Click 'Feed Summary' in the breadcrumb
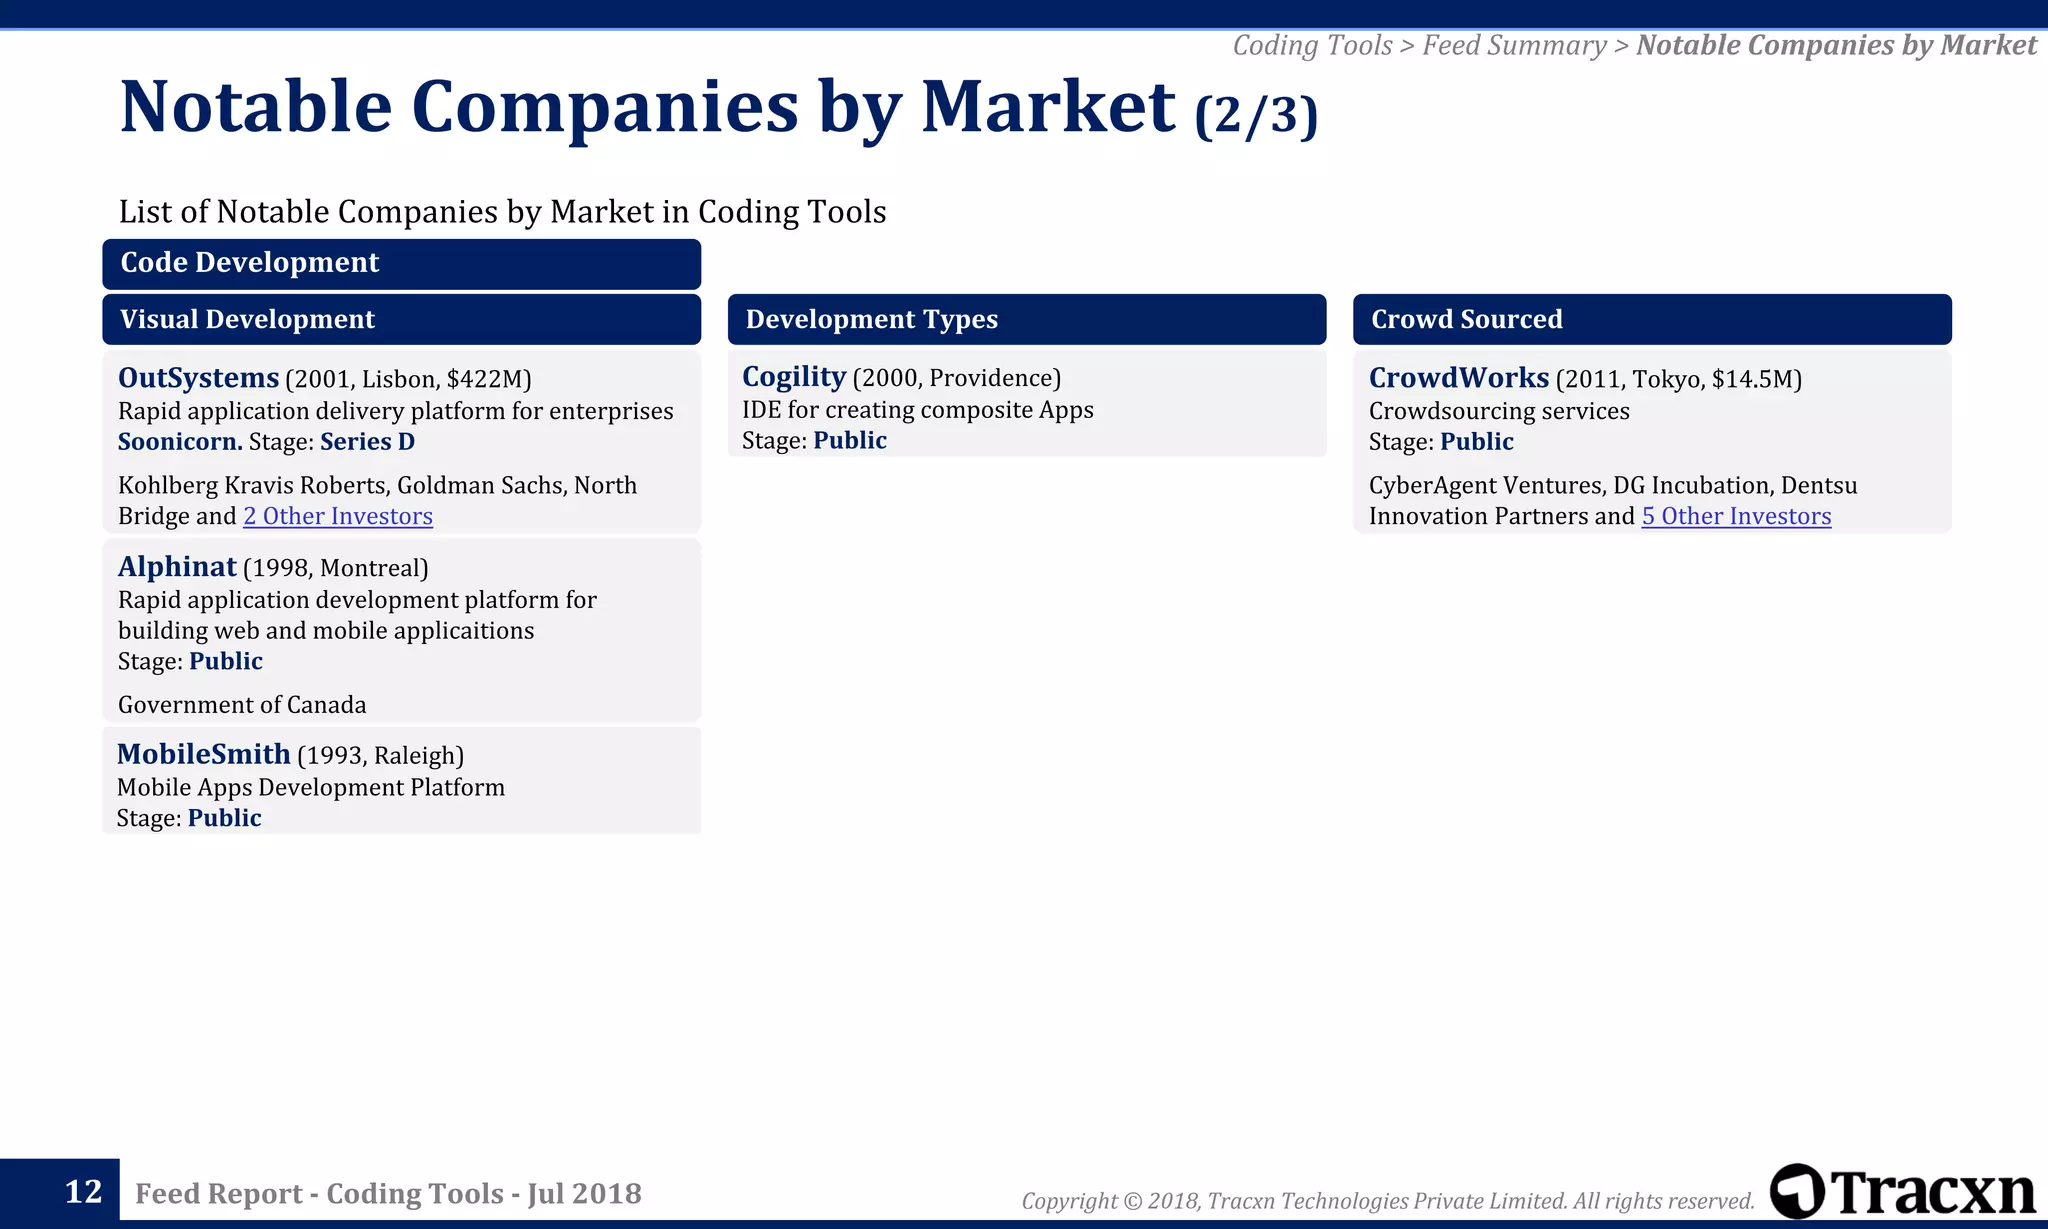Image resolution: width=2048 pixels, height=1229 pixels. [1514, 45]
